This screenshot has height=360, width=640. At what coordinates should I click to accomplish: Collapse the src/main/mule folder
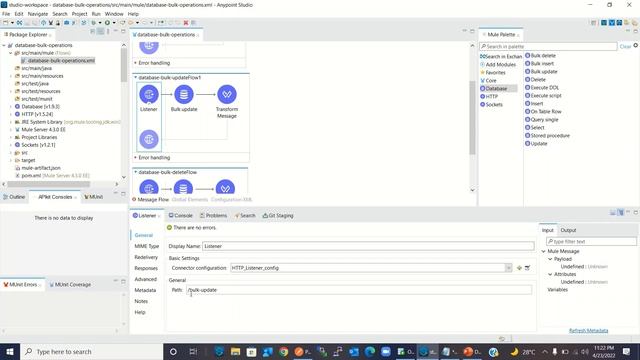coord(11,53)
